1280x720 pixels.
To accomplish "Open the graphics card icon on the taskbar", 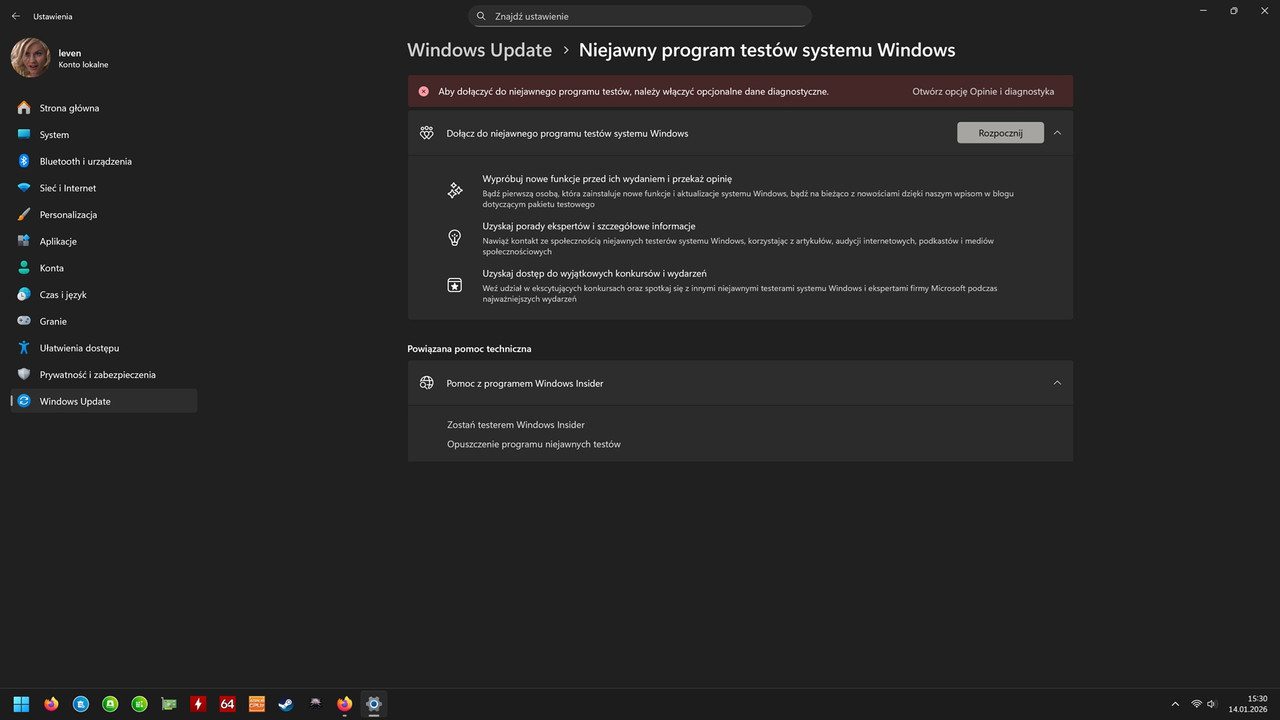I will coord(169,704).
